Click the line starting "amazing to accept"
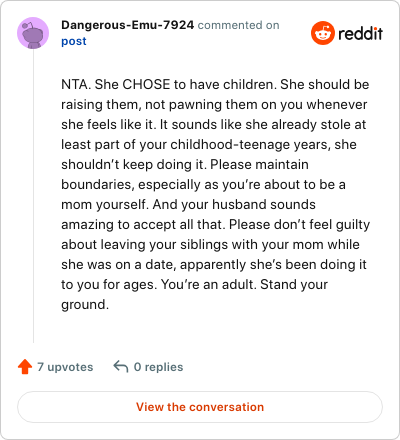 coord(215,225)
